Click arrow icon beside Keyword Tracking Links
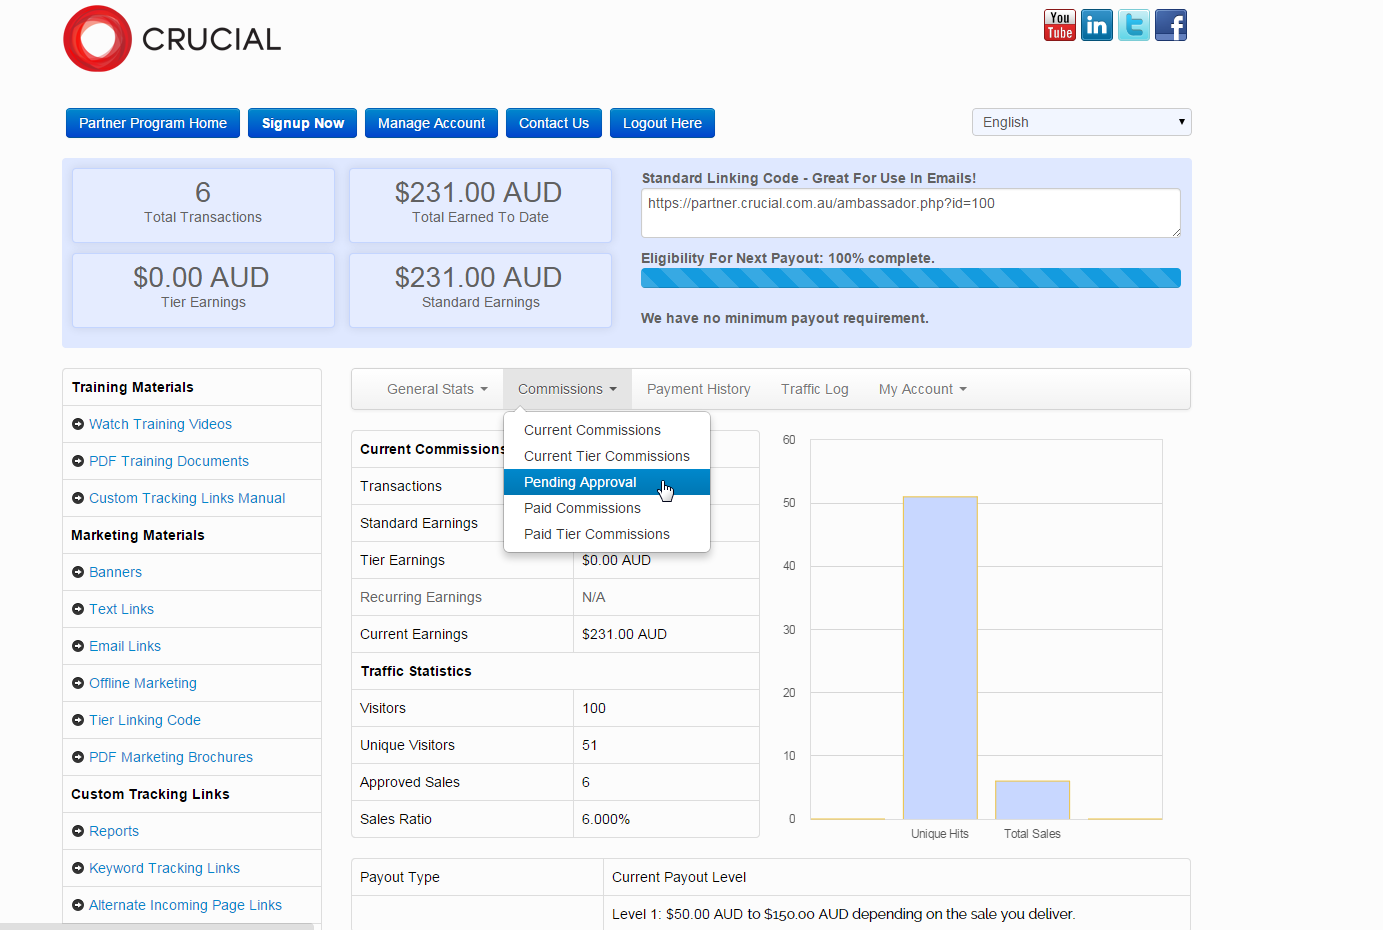1383x930 pixels. point(78,868)
